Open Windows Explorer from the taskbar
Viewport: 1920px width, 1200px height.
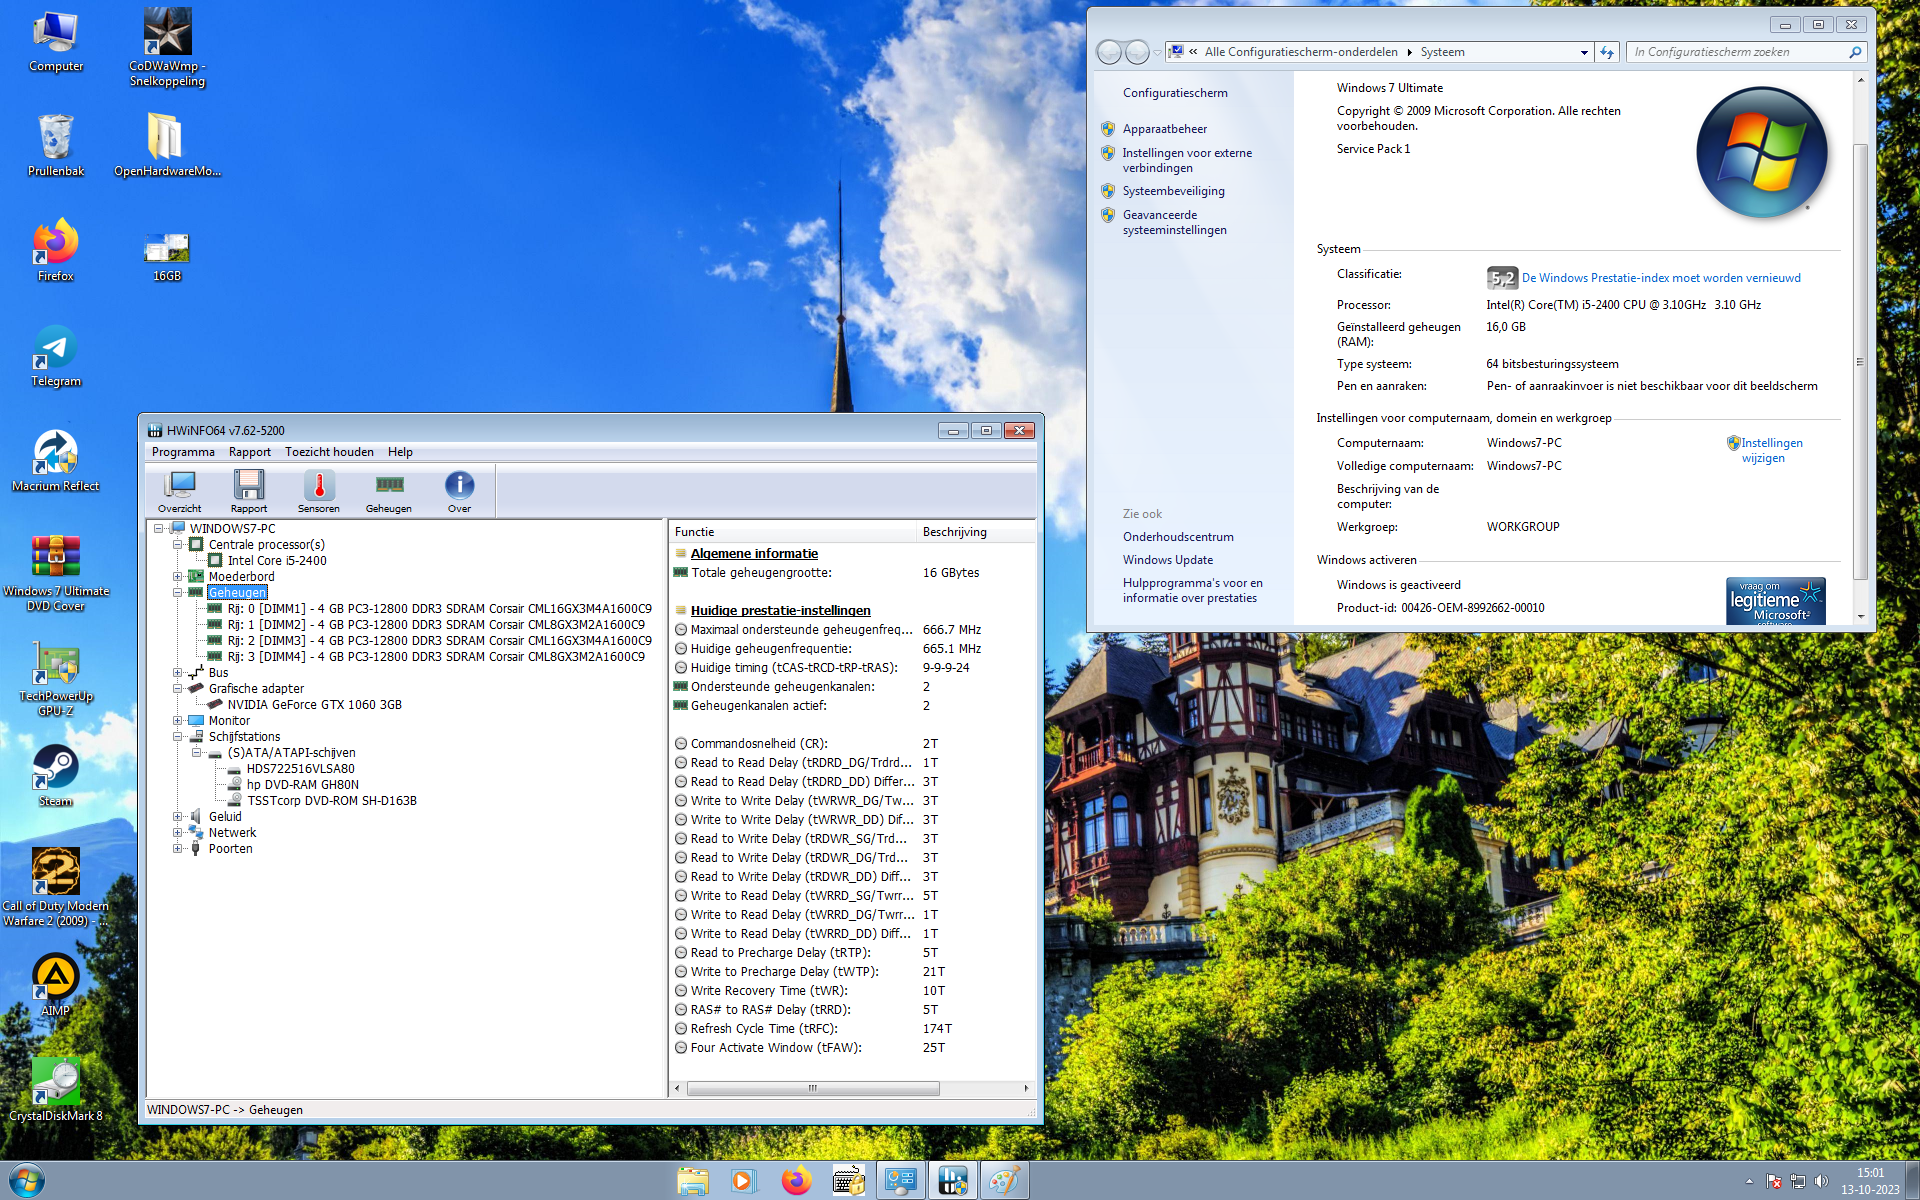point(693,1181)
